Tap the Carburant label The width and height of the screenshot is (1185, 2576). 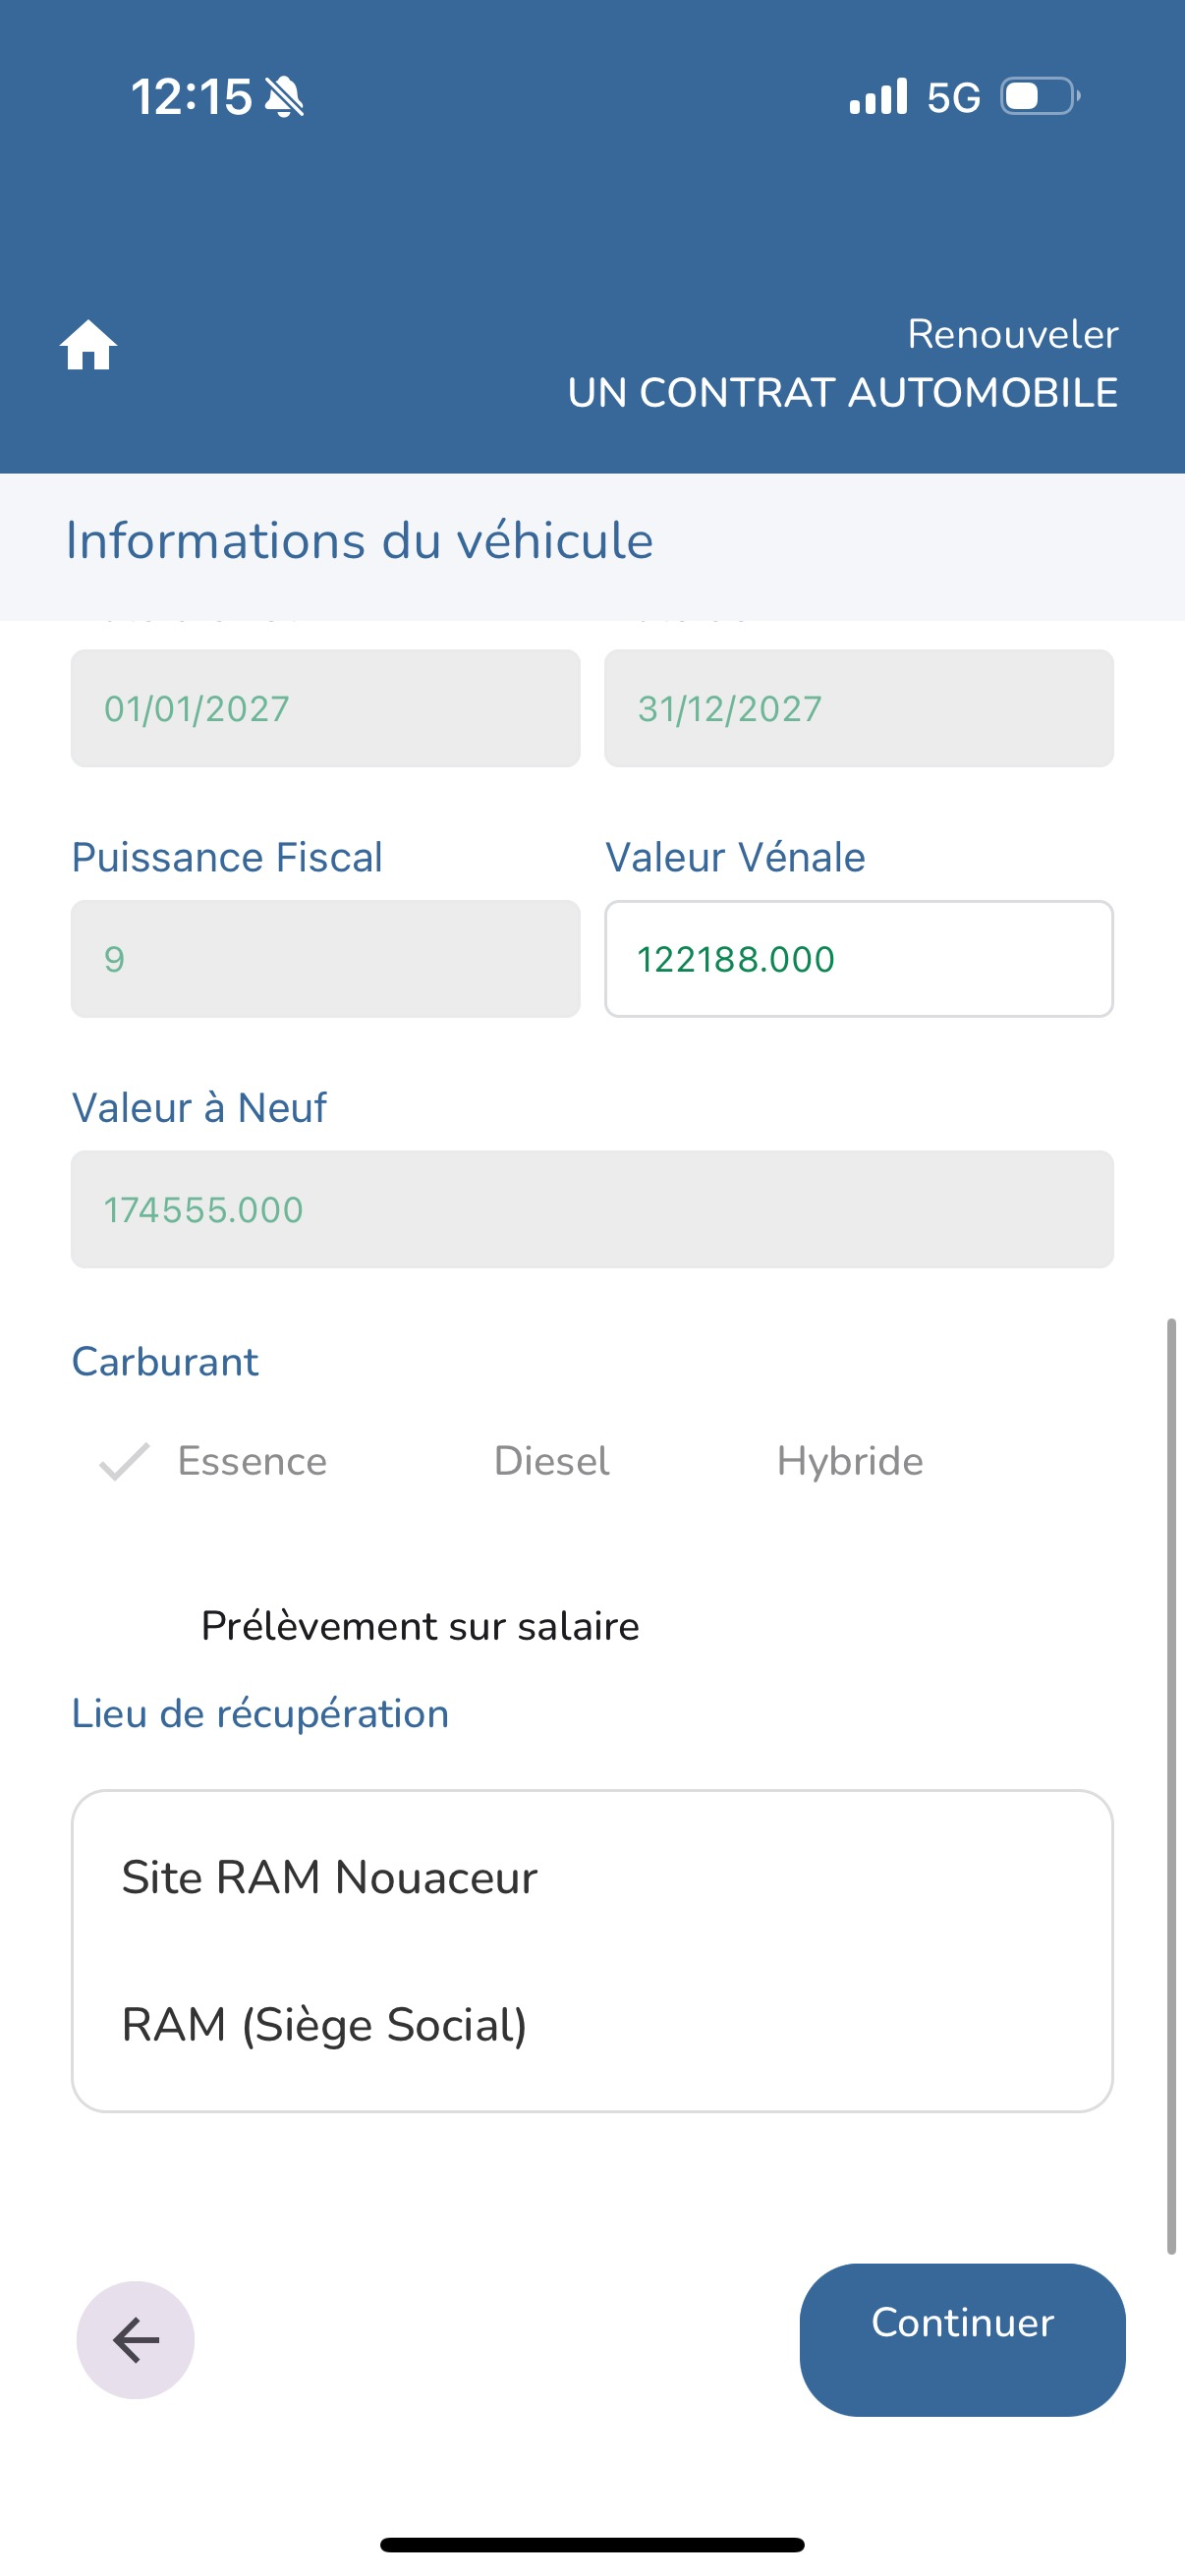[x=165, y=1362]
